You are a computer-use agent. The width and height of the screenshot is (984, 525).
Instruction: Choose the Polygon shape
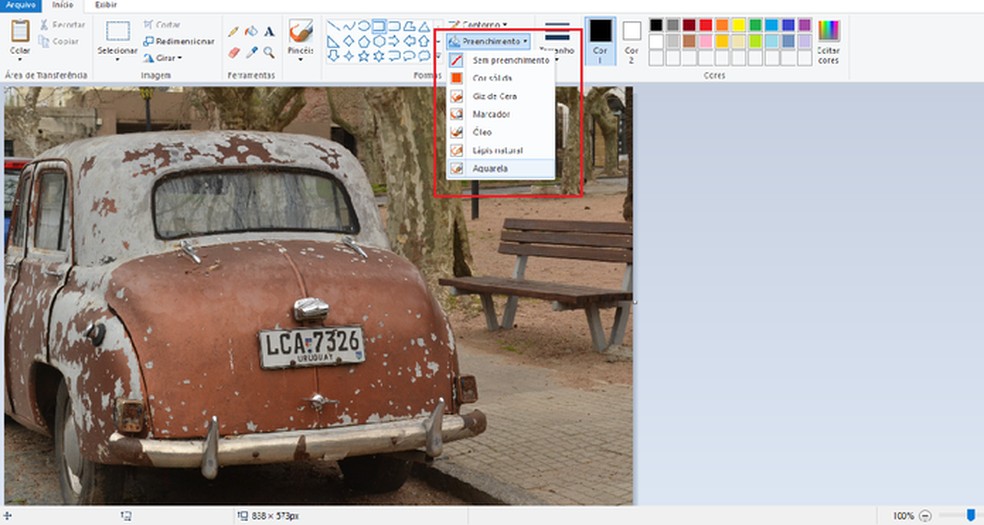coord(409,26)
